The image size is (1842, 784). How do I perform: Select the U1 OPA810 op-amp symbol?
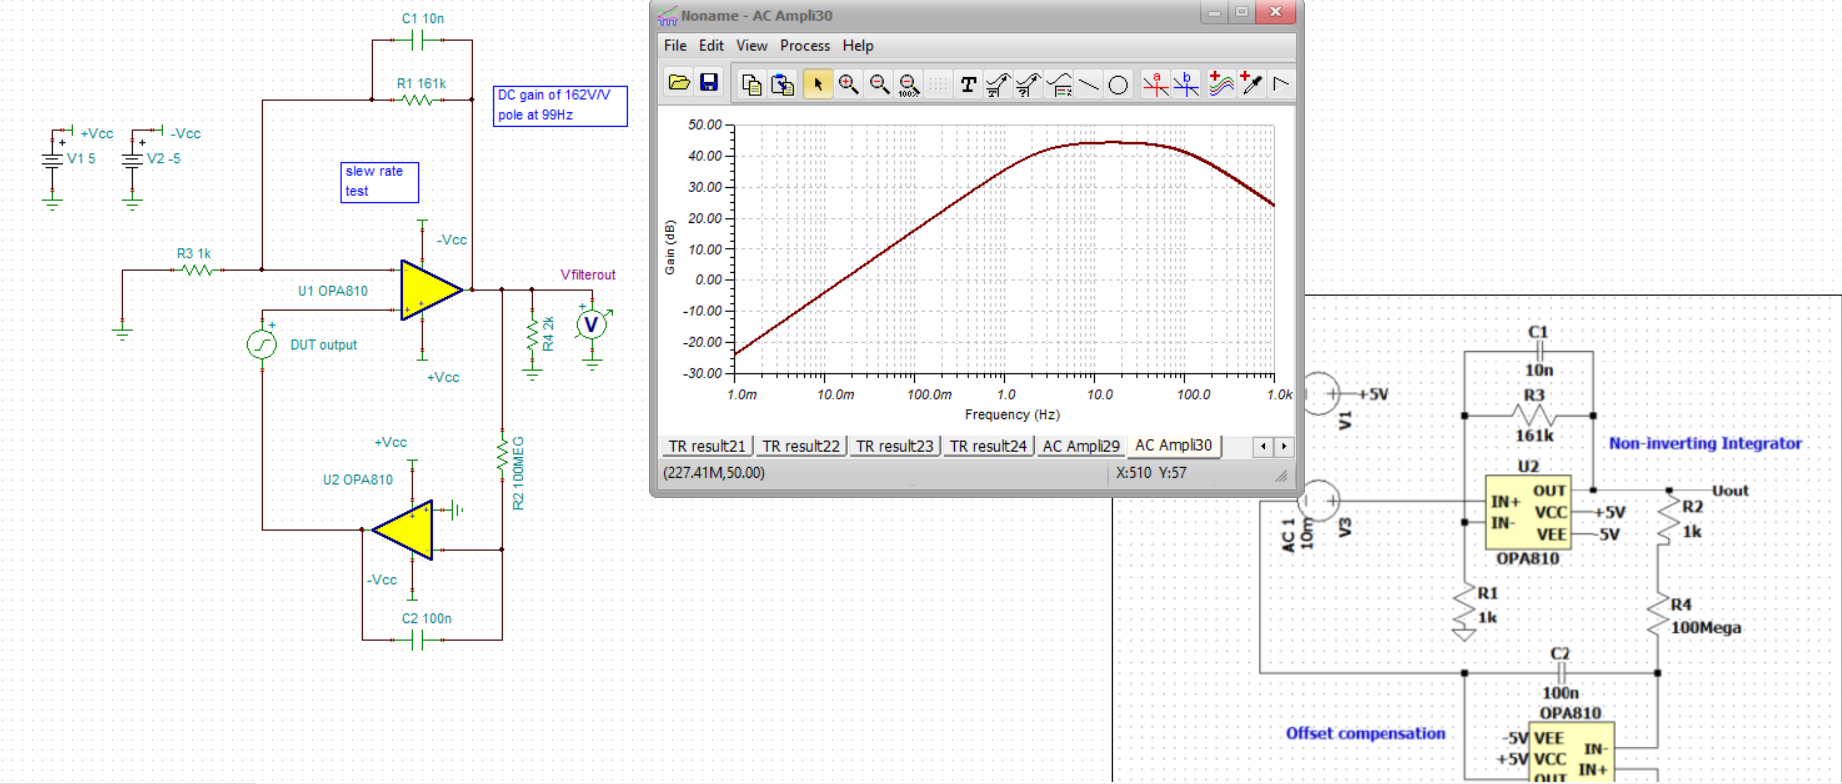431,290
